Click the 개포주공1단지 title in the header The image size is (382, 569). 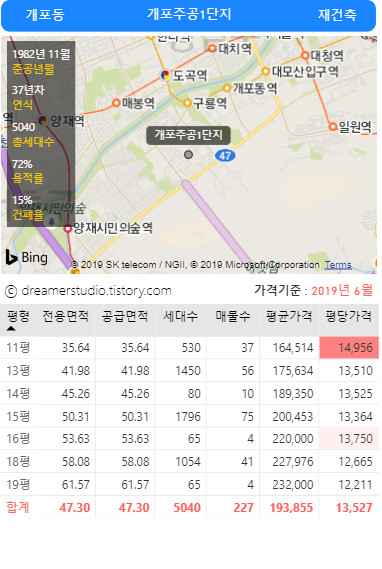click(189, 14)
